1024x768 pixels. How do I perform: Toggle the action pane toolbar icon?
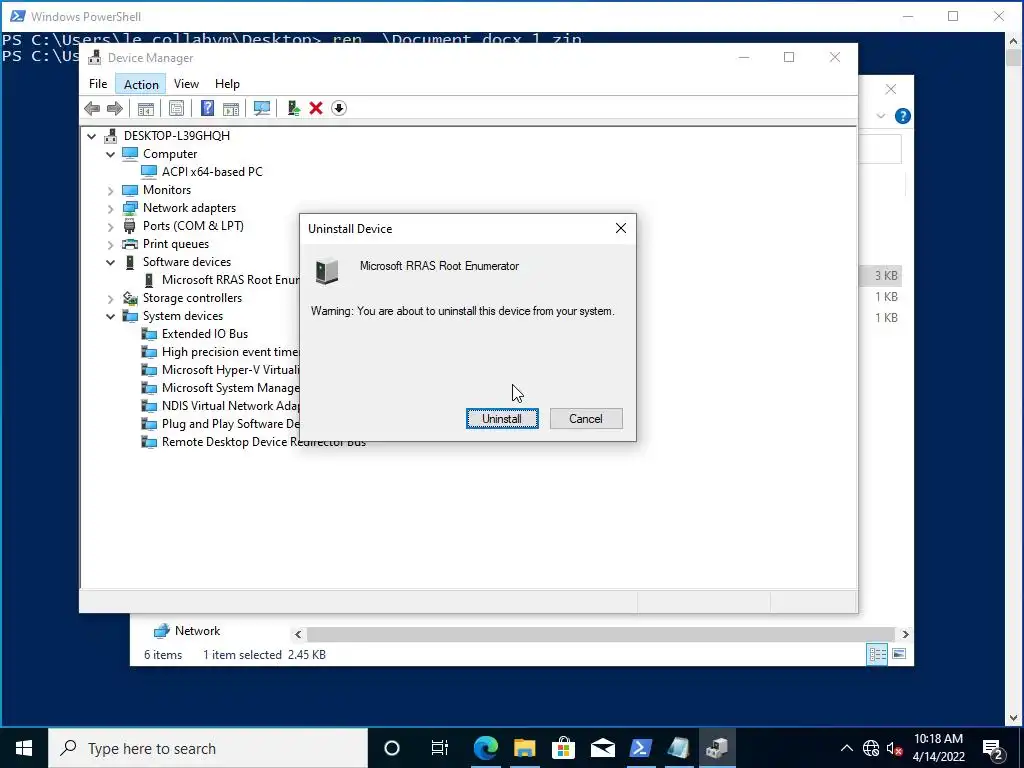[x=231, y=108]
